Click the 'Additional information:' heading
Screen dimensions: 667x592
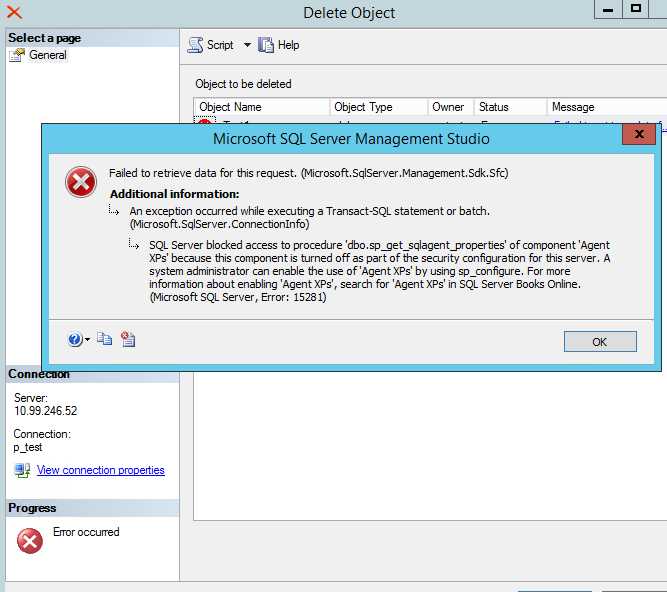(174, 194)
